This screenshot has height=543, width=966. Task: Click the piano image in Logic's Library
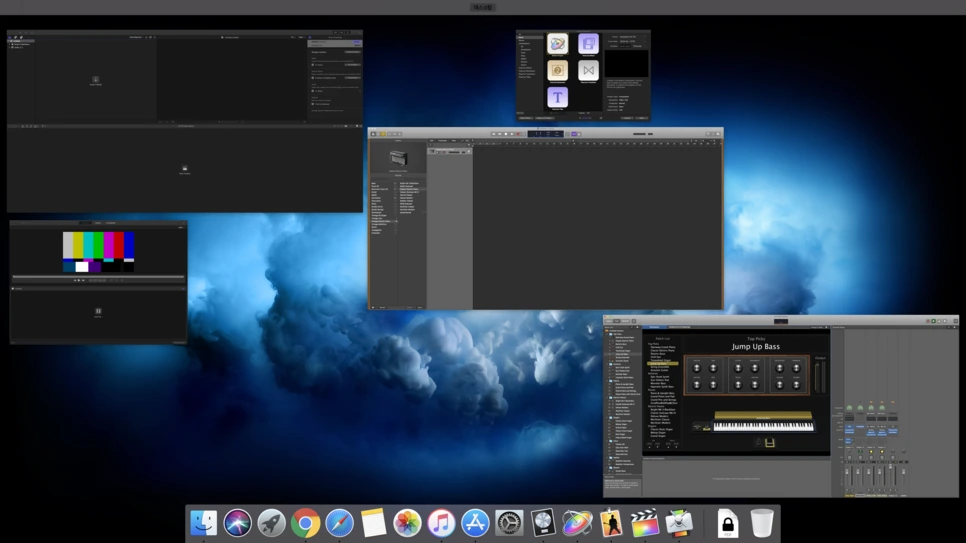(x=398, y=159)
